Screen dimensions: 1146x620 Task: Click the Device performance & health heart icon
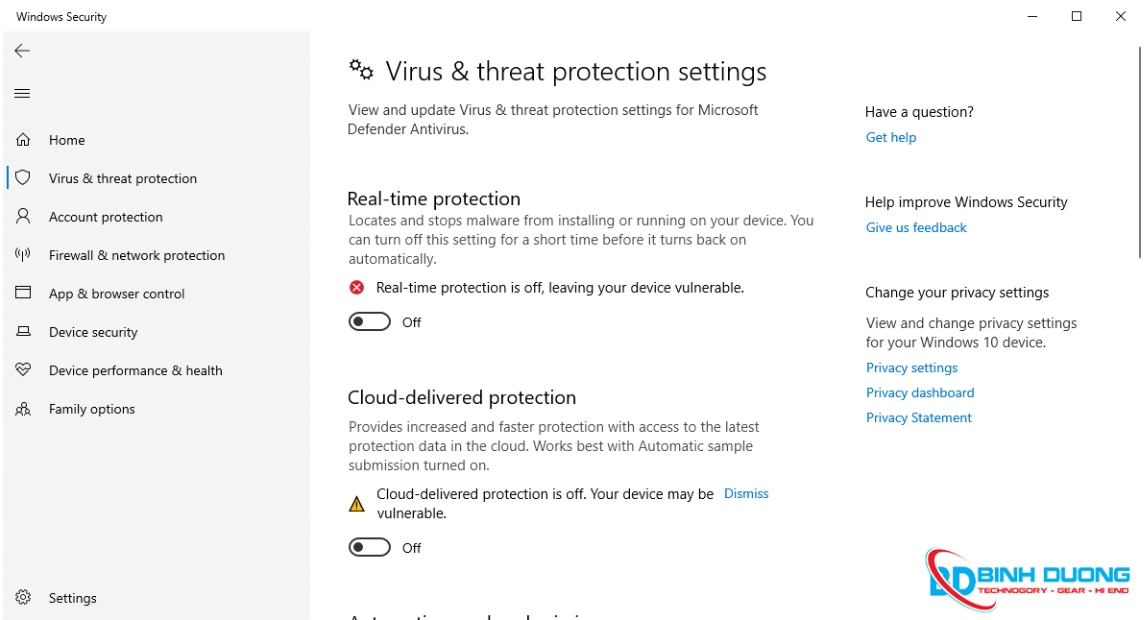tap(22, 370)
